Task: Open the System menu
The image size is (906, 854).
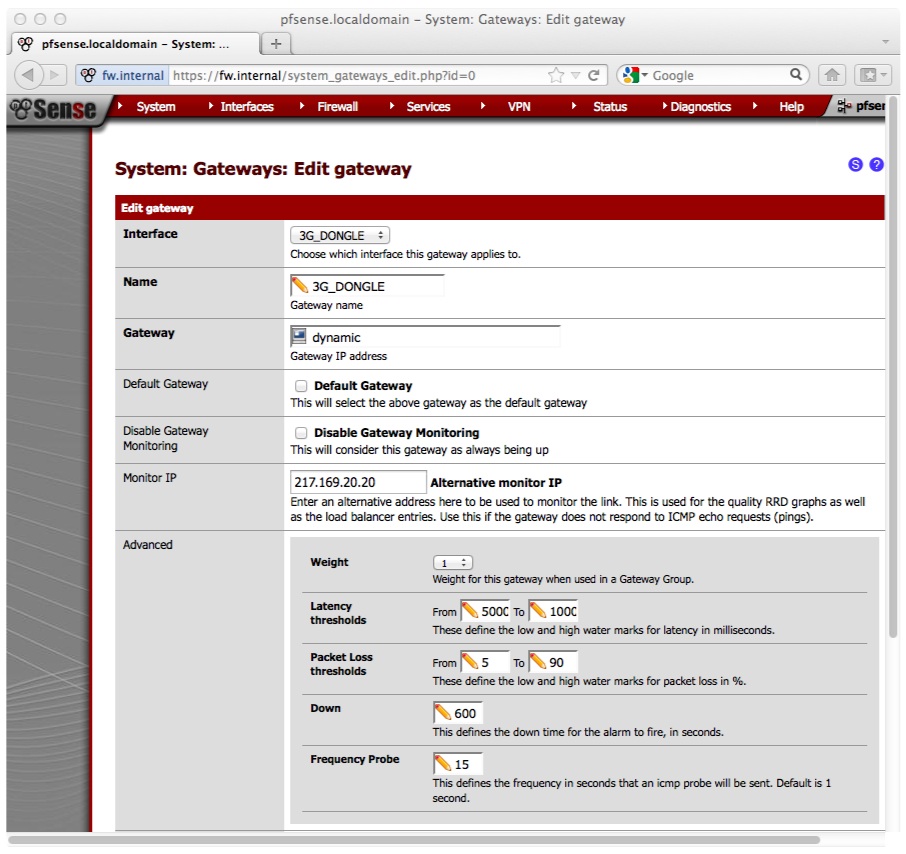Action: click(155, 106)
